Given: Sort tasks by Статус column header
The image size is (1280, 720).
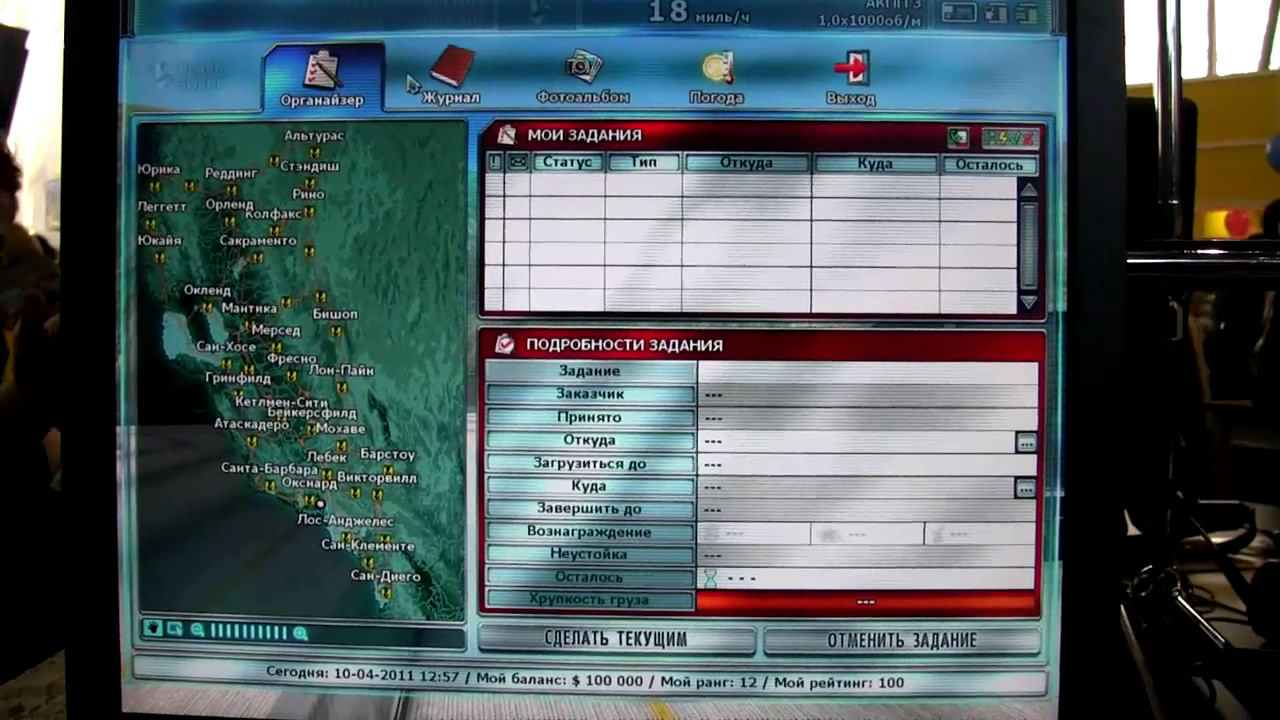Looking at the screenshot, I should (567, 163).
